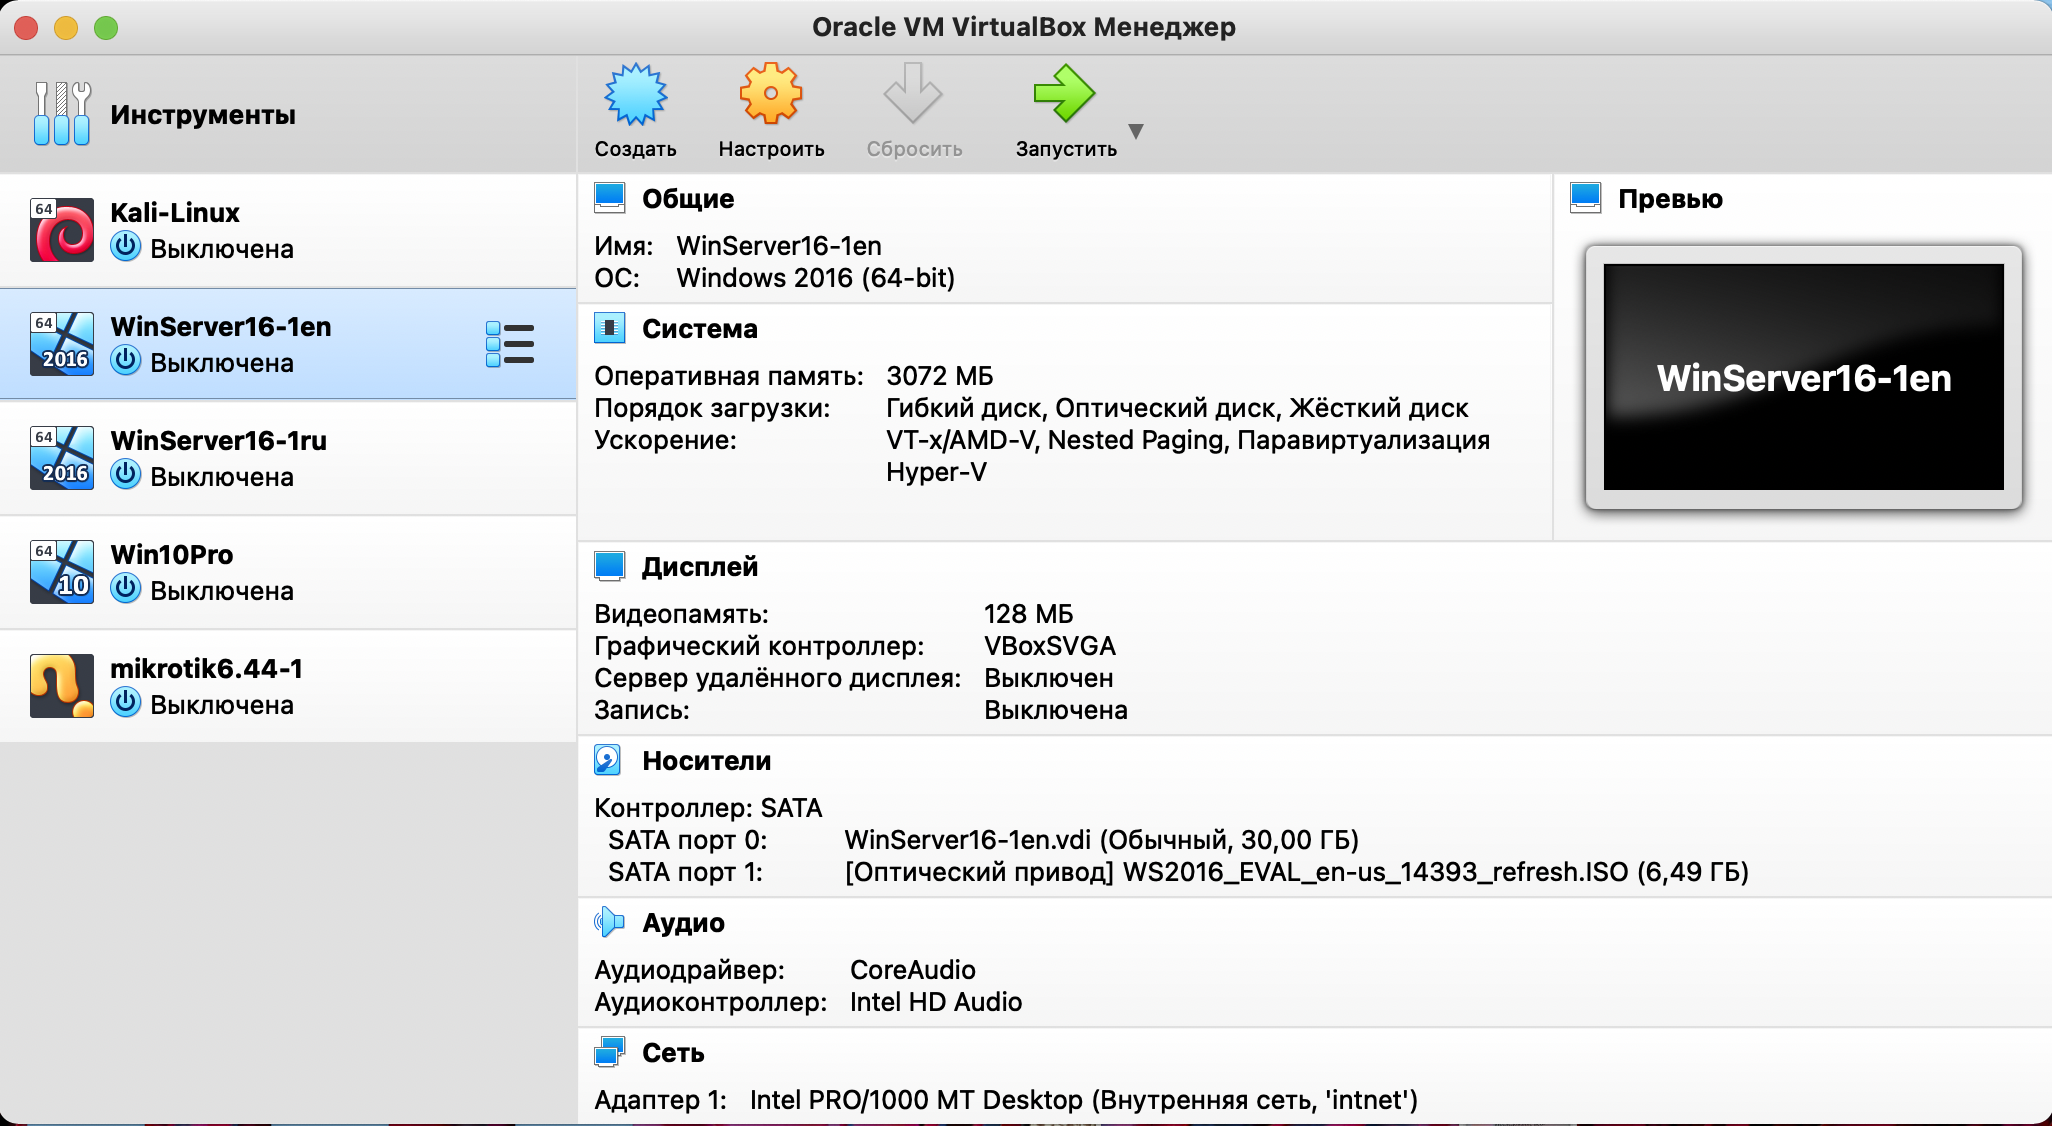Screen dimensions: 2052x1126
Task: Open the Носители section heading link
Action: point(707,761)
